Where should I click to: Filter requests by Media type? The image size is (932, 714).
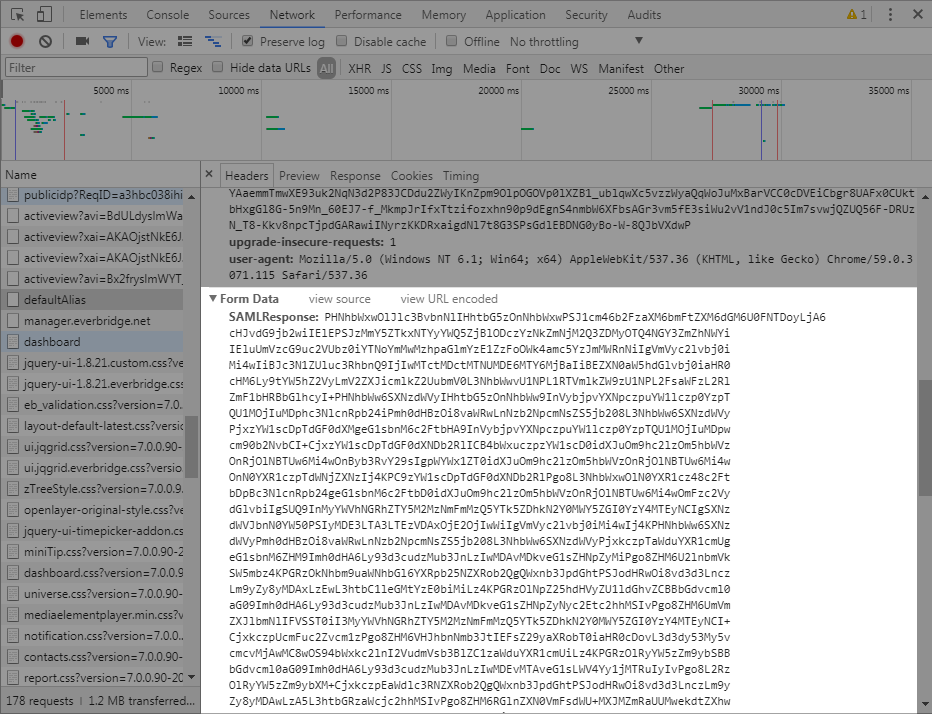479,68
